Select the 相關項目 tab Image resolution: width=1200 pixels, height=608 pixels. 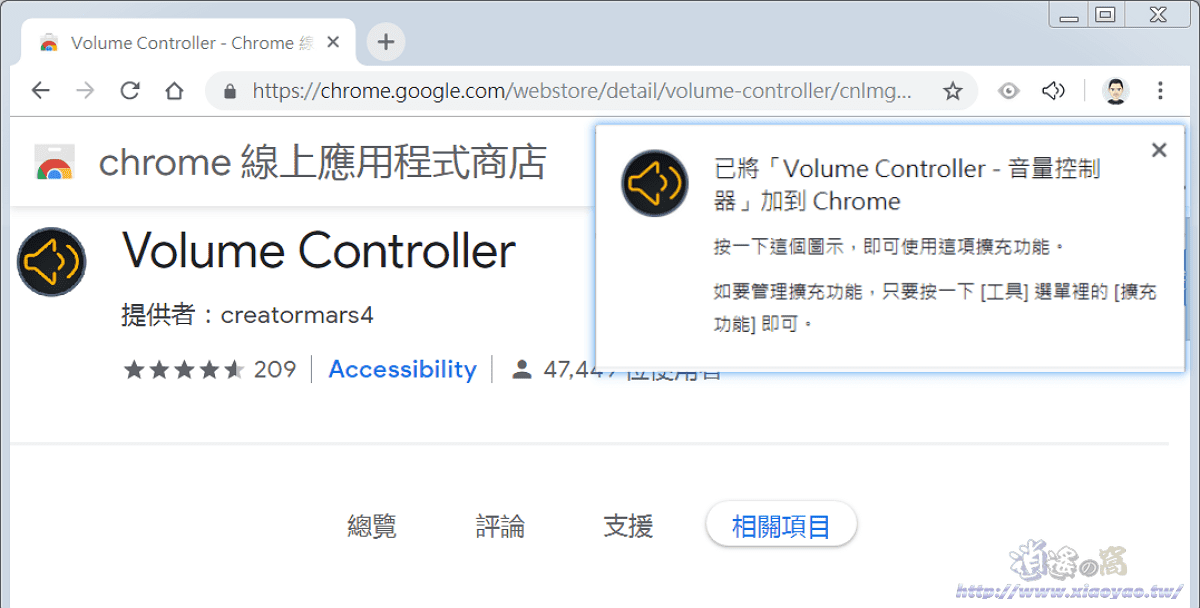pyautogui.click(x=781, y=526)
